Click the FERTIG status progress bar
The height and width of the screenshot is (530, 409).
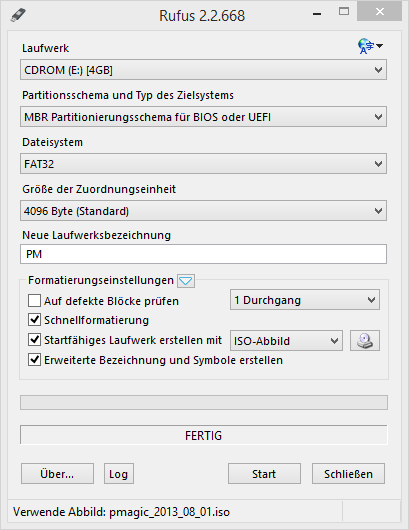204,435
